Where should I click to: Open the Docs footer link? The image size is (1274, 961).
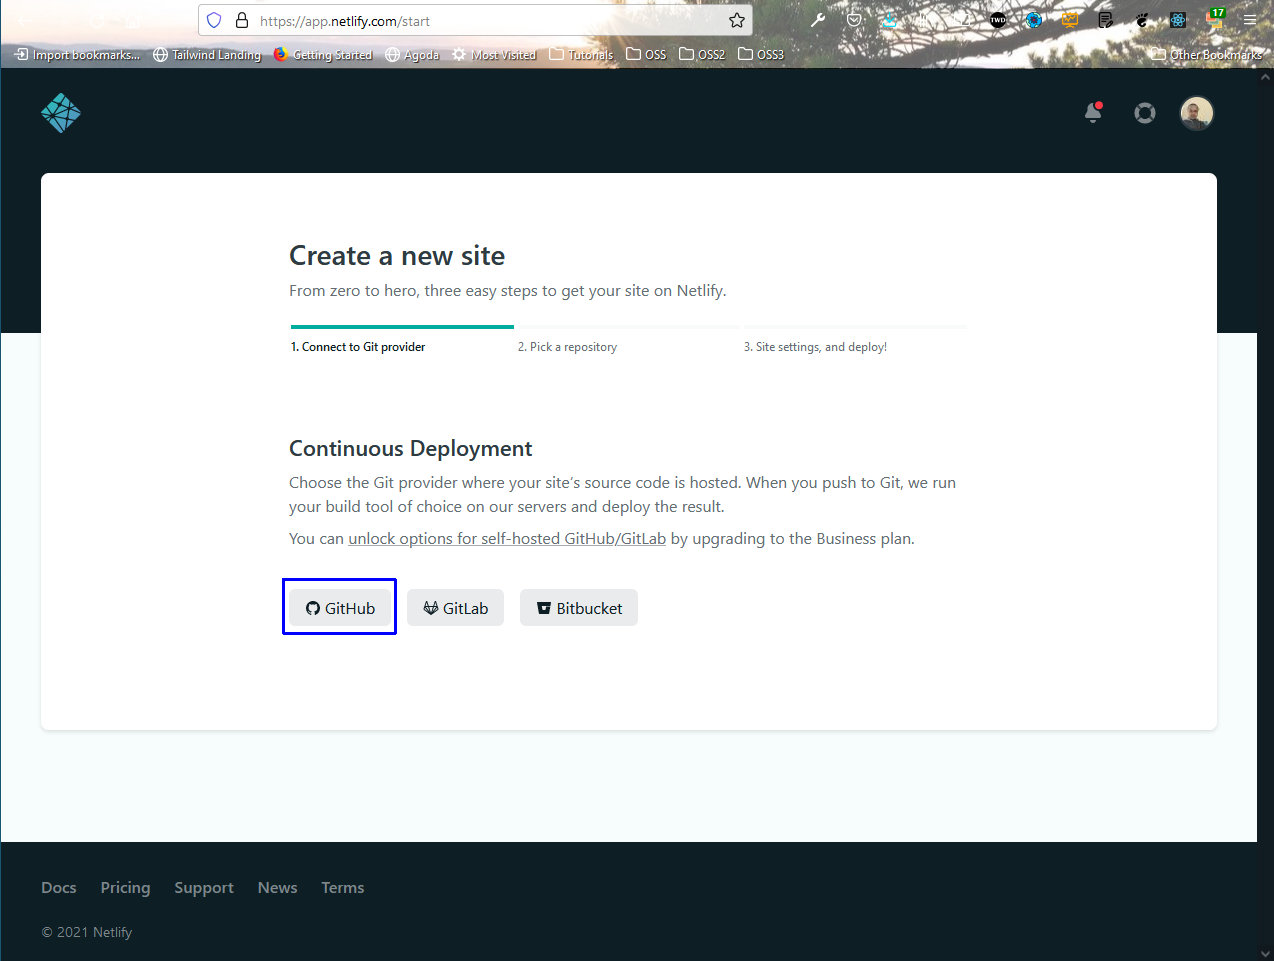(x=59, y=888)
